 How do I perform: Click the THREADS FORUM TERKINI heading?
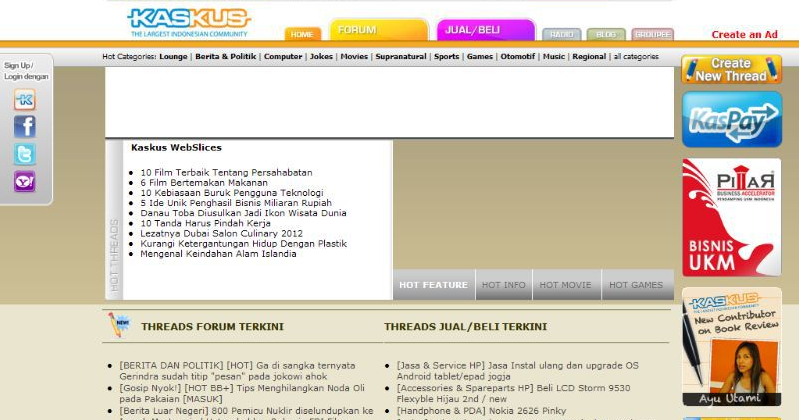click(212, 327)
